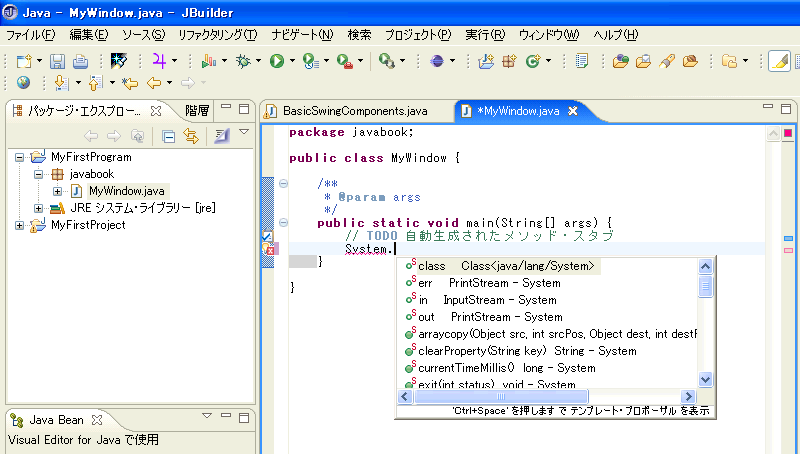Start debugging with the bug icon
This screenshot has height=454, width=800.
(243, 62)
